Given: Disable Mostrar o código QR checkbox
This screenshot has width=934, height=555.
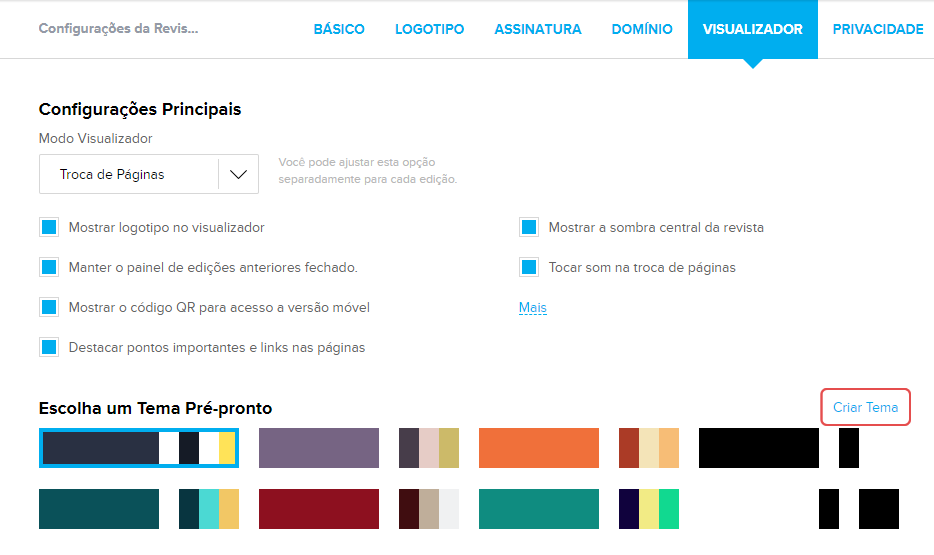Looking at the screenshot, I should [49, 308].
